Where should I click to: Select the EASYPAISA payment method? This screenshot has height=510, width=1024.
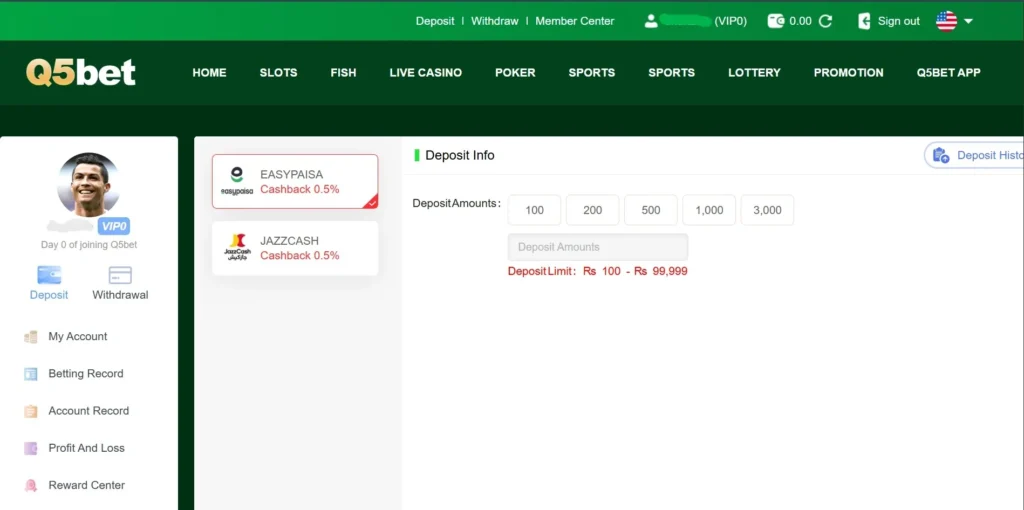[295, 181]
